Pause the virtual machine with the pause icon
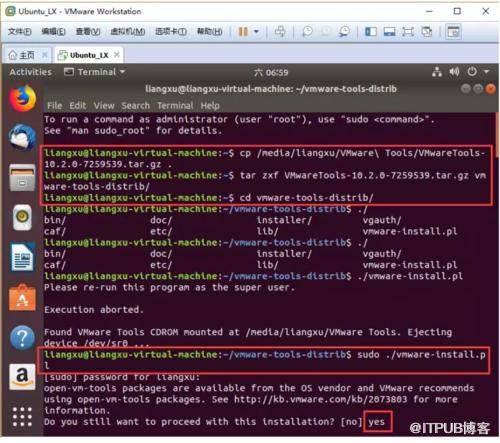 pyautogui.click(x=243, y=32)
